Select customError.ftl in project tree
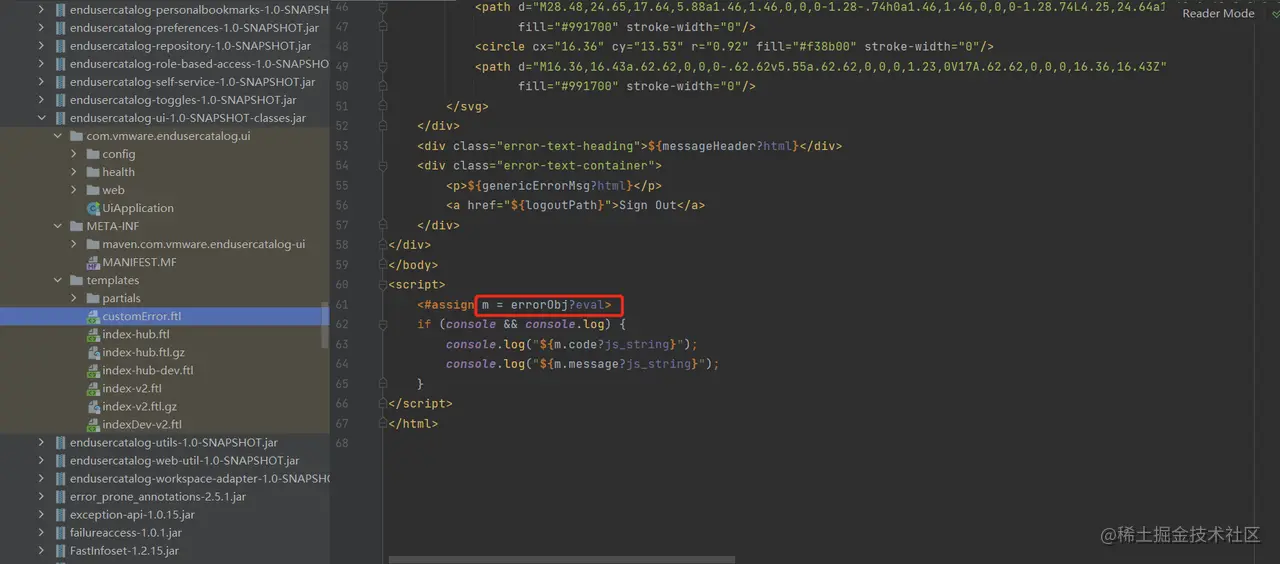 [x=165, y=316]
